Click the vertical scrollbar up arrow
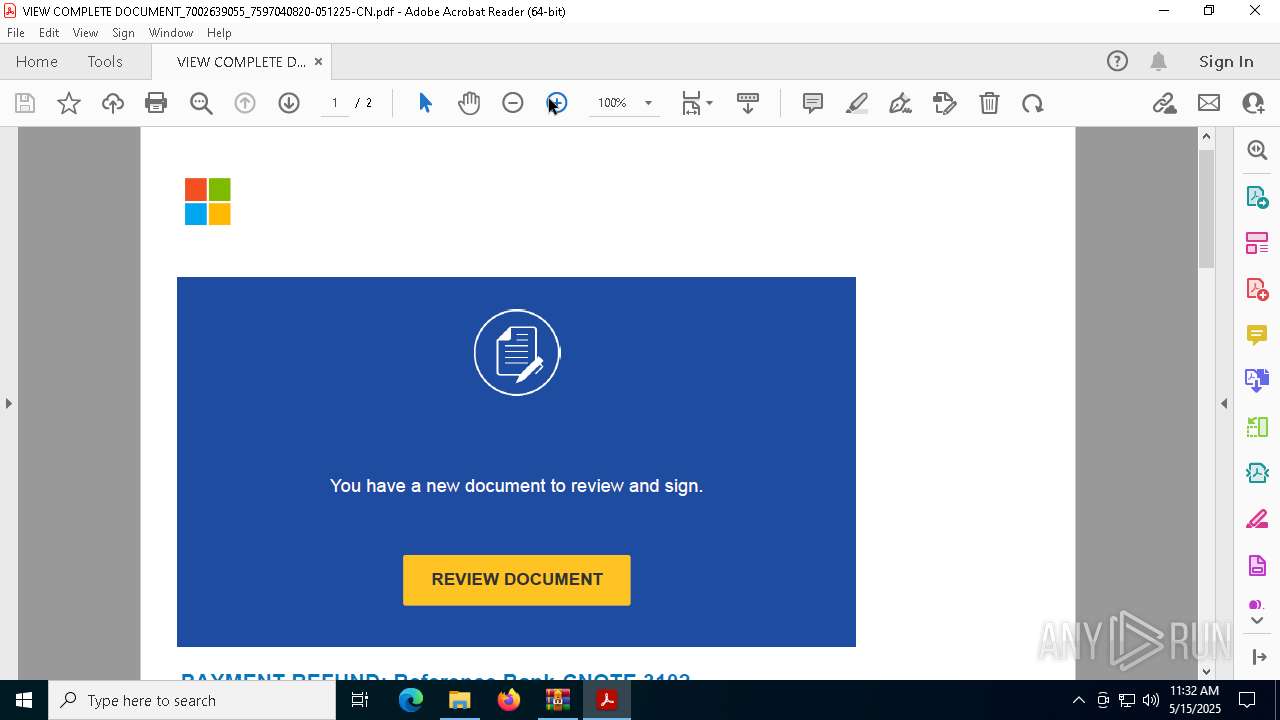 [1206, 136]
